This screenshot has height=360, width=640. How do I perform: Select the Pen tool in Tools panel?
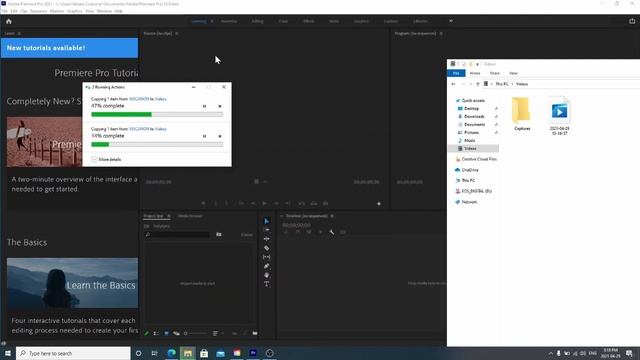pos(267,266)
